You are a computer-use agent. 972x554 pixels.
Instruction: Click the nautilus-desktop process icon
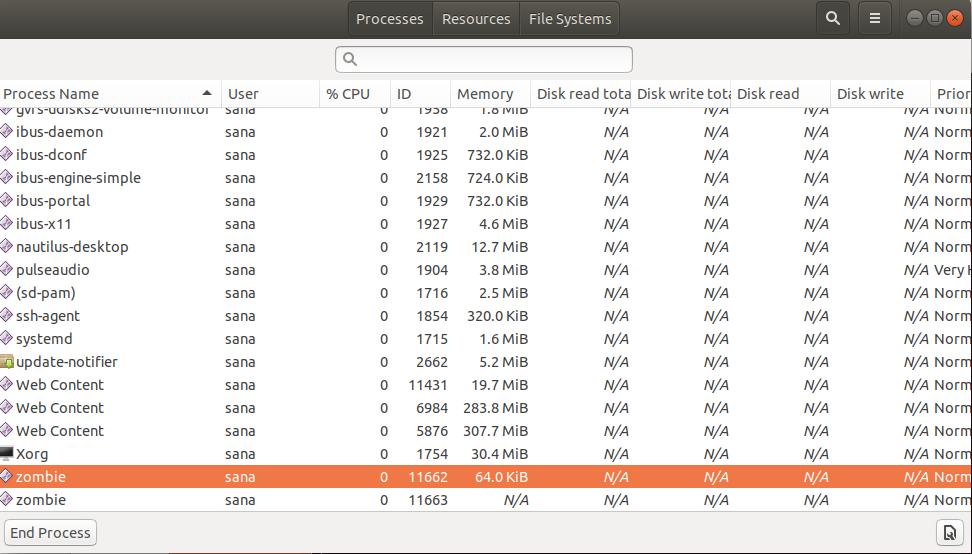pyautogui.click(x=7, y=247)
